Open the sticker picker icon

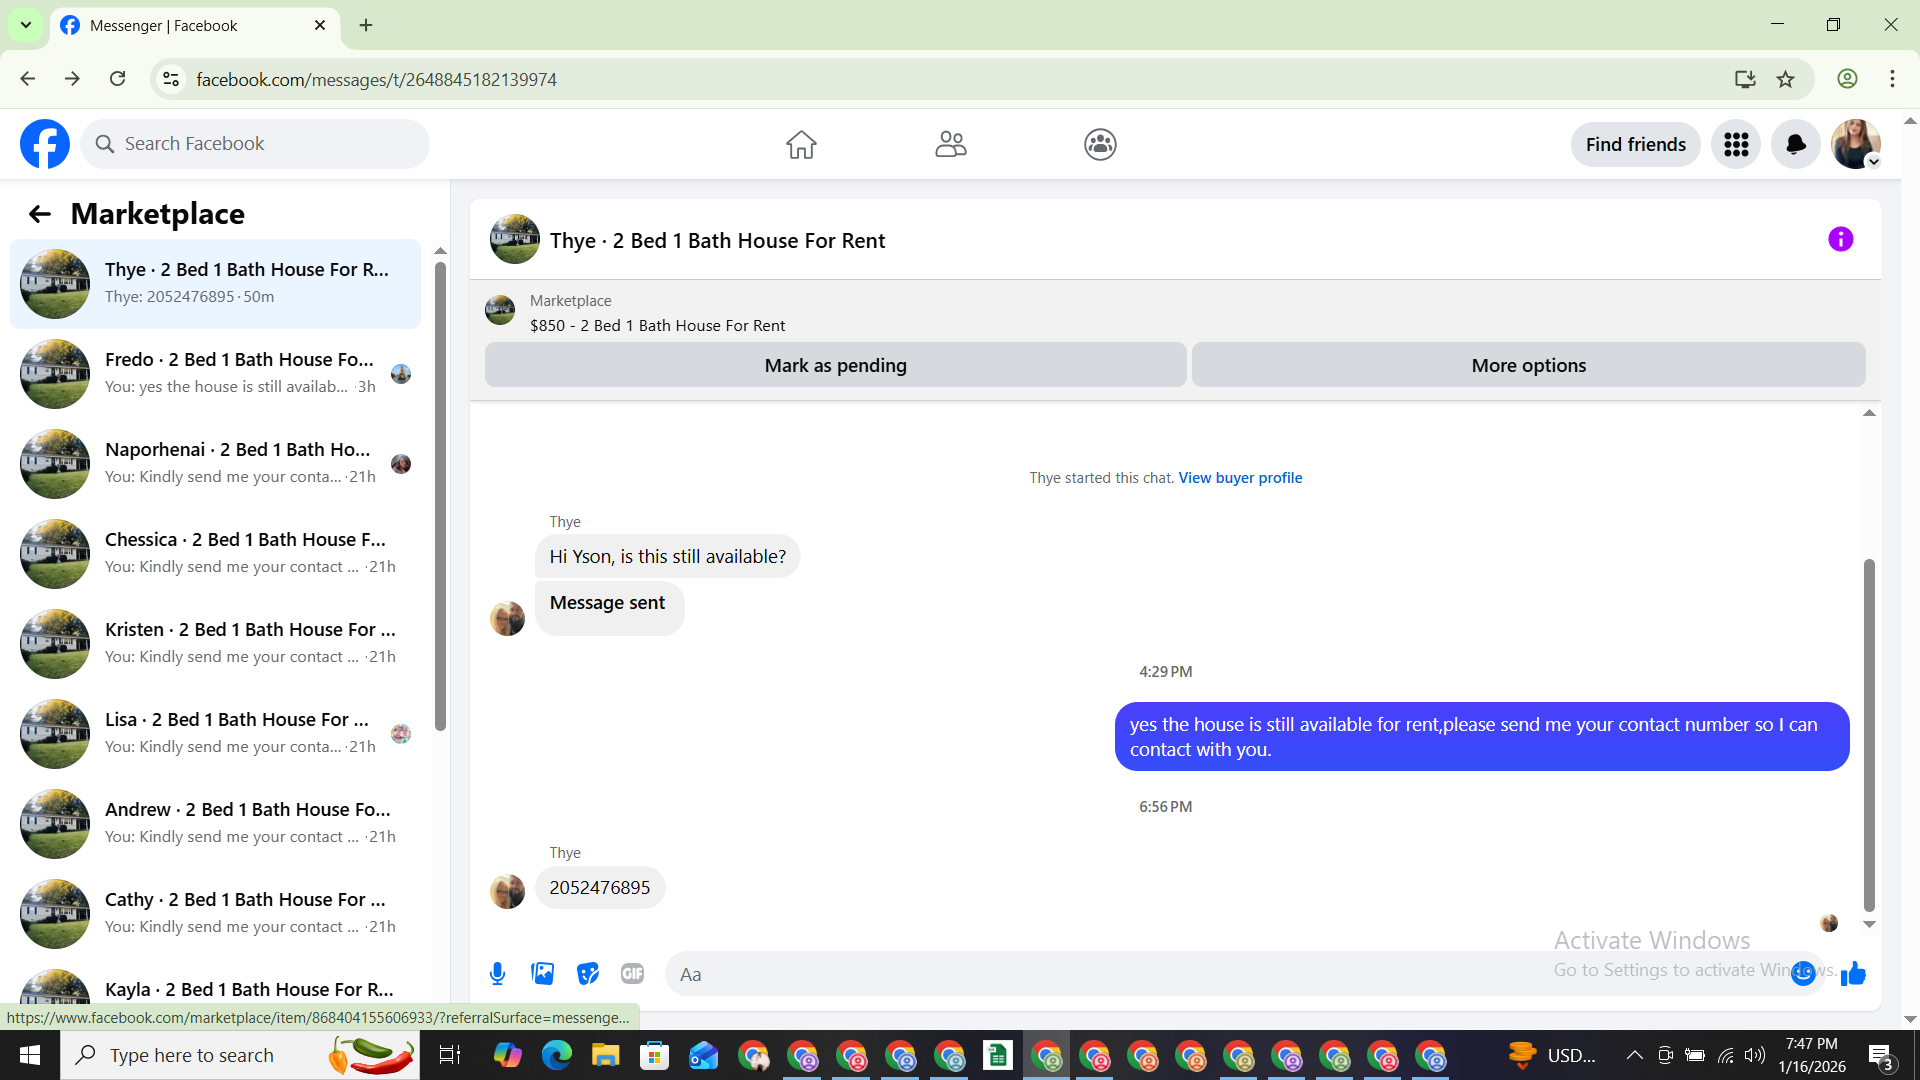click(588, 973)
